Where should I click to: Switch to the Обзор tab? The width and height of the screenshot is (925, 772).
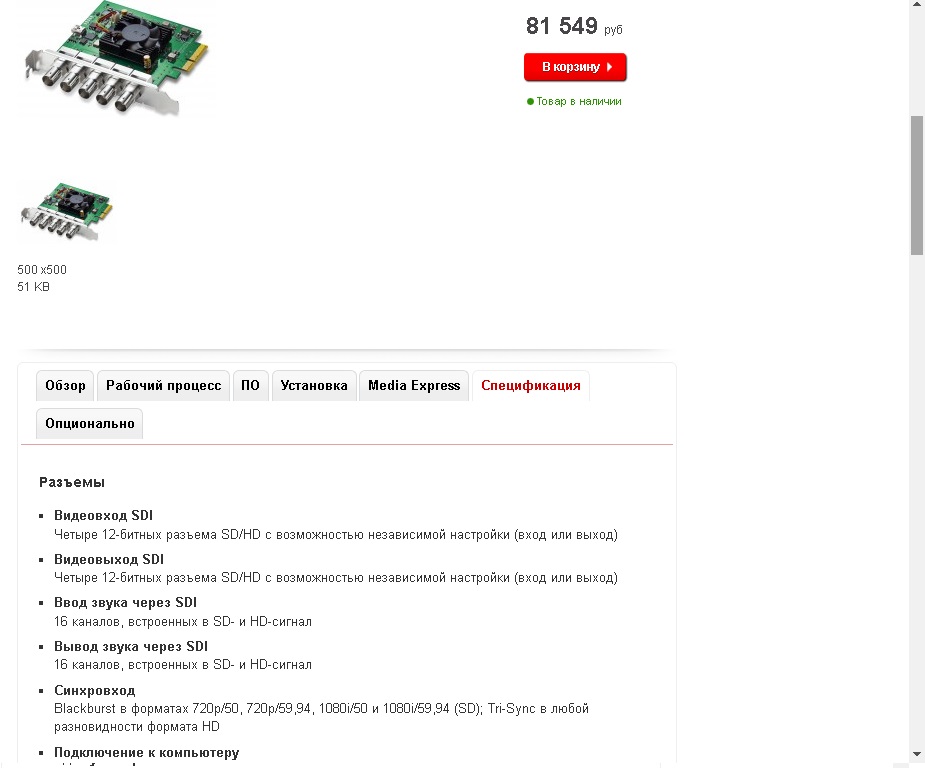[x=65, y=386]
